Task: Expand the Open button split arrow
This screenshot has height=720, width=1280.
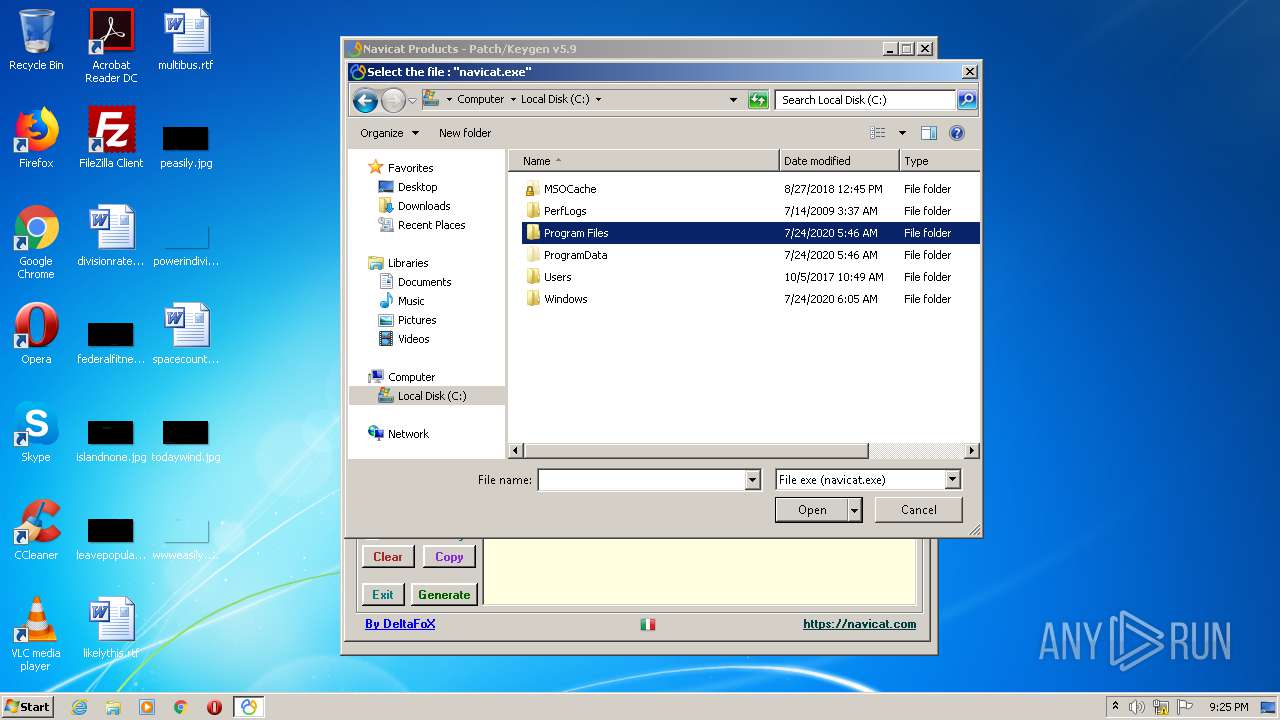Action: click(x=854, y=510)
